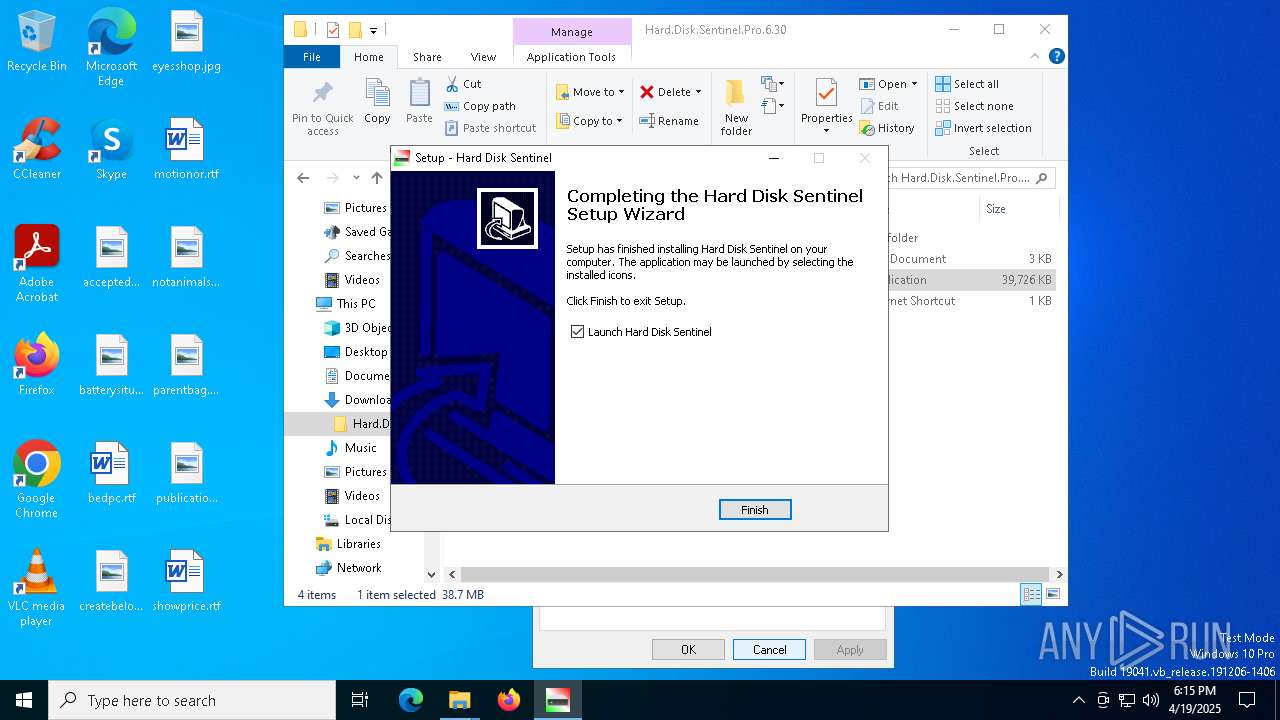Select Music in navigation pane
1280x720 pixels.
tap(360, 448)
